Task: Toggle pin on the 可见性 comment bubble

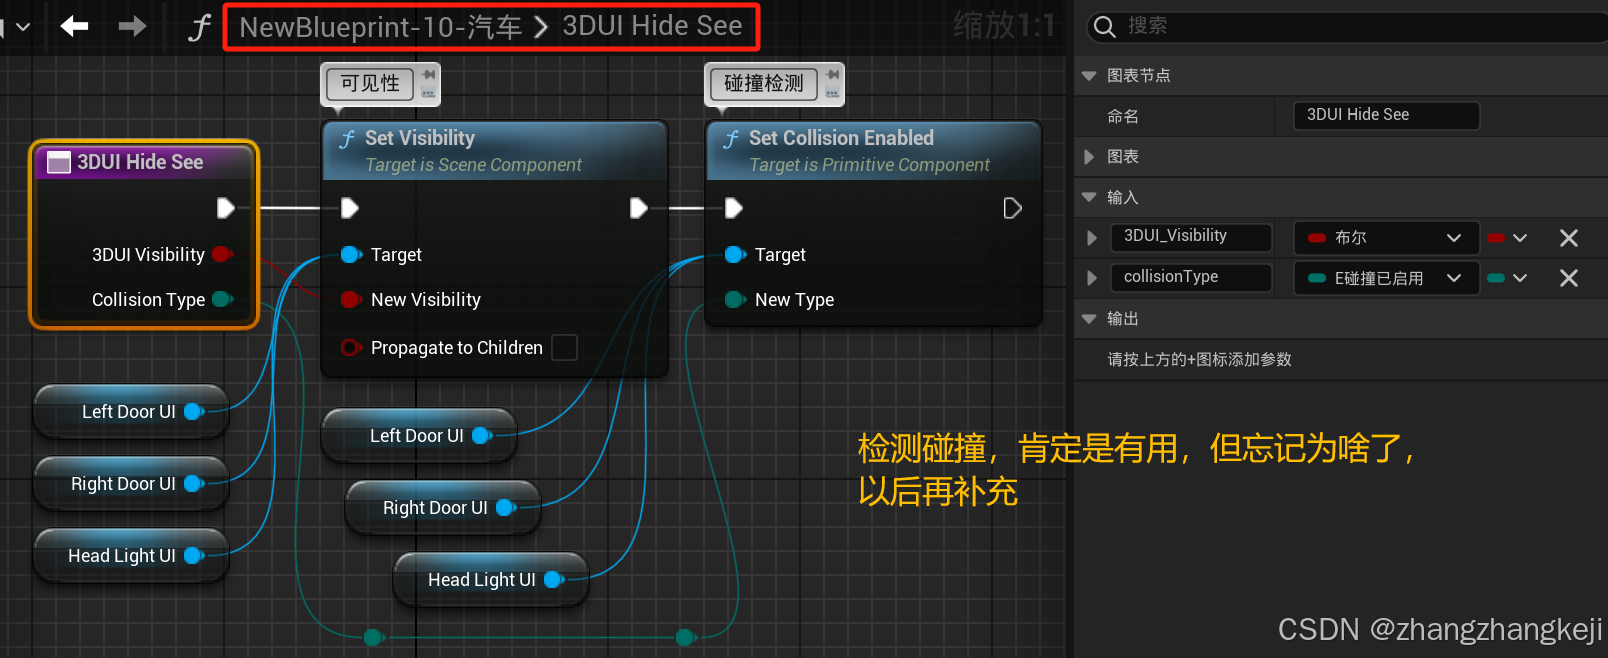Action: 428,75
